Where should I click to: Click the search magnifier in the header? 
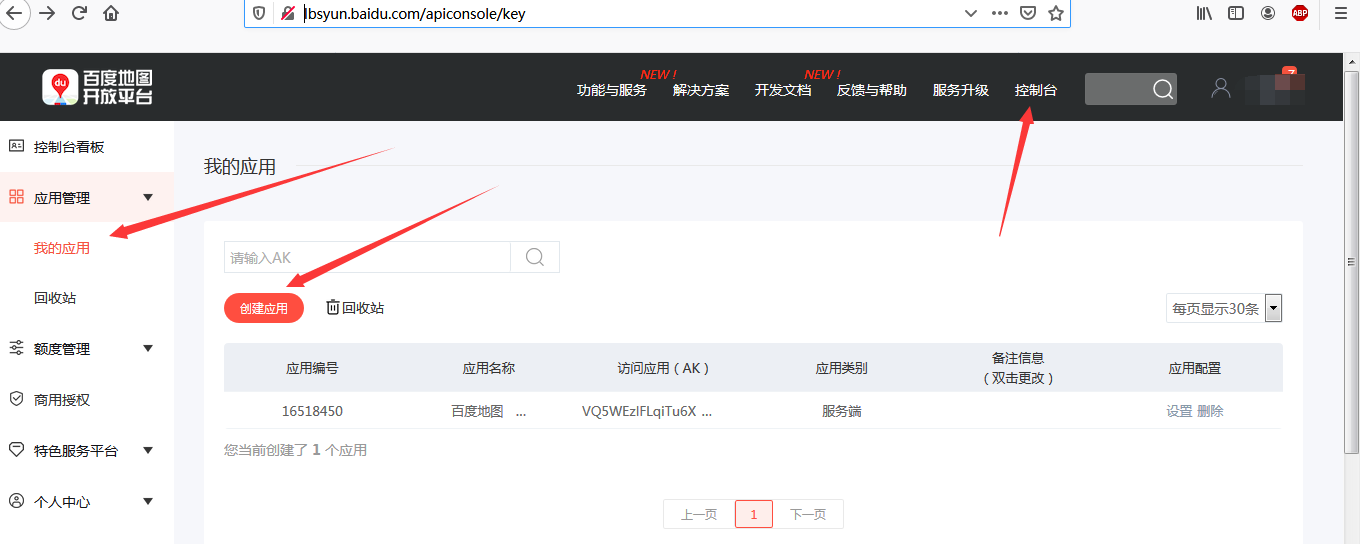1162,89
